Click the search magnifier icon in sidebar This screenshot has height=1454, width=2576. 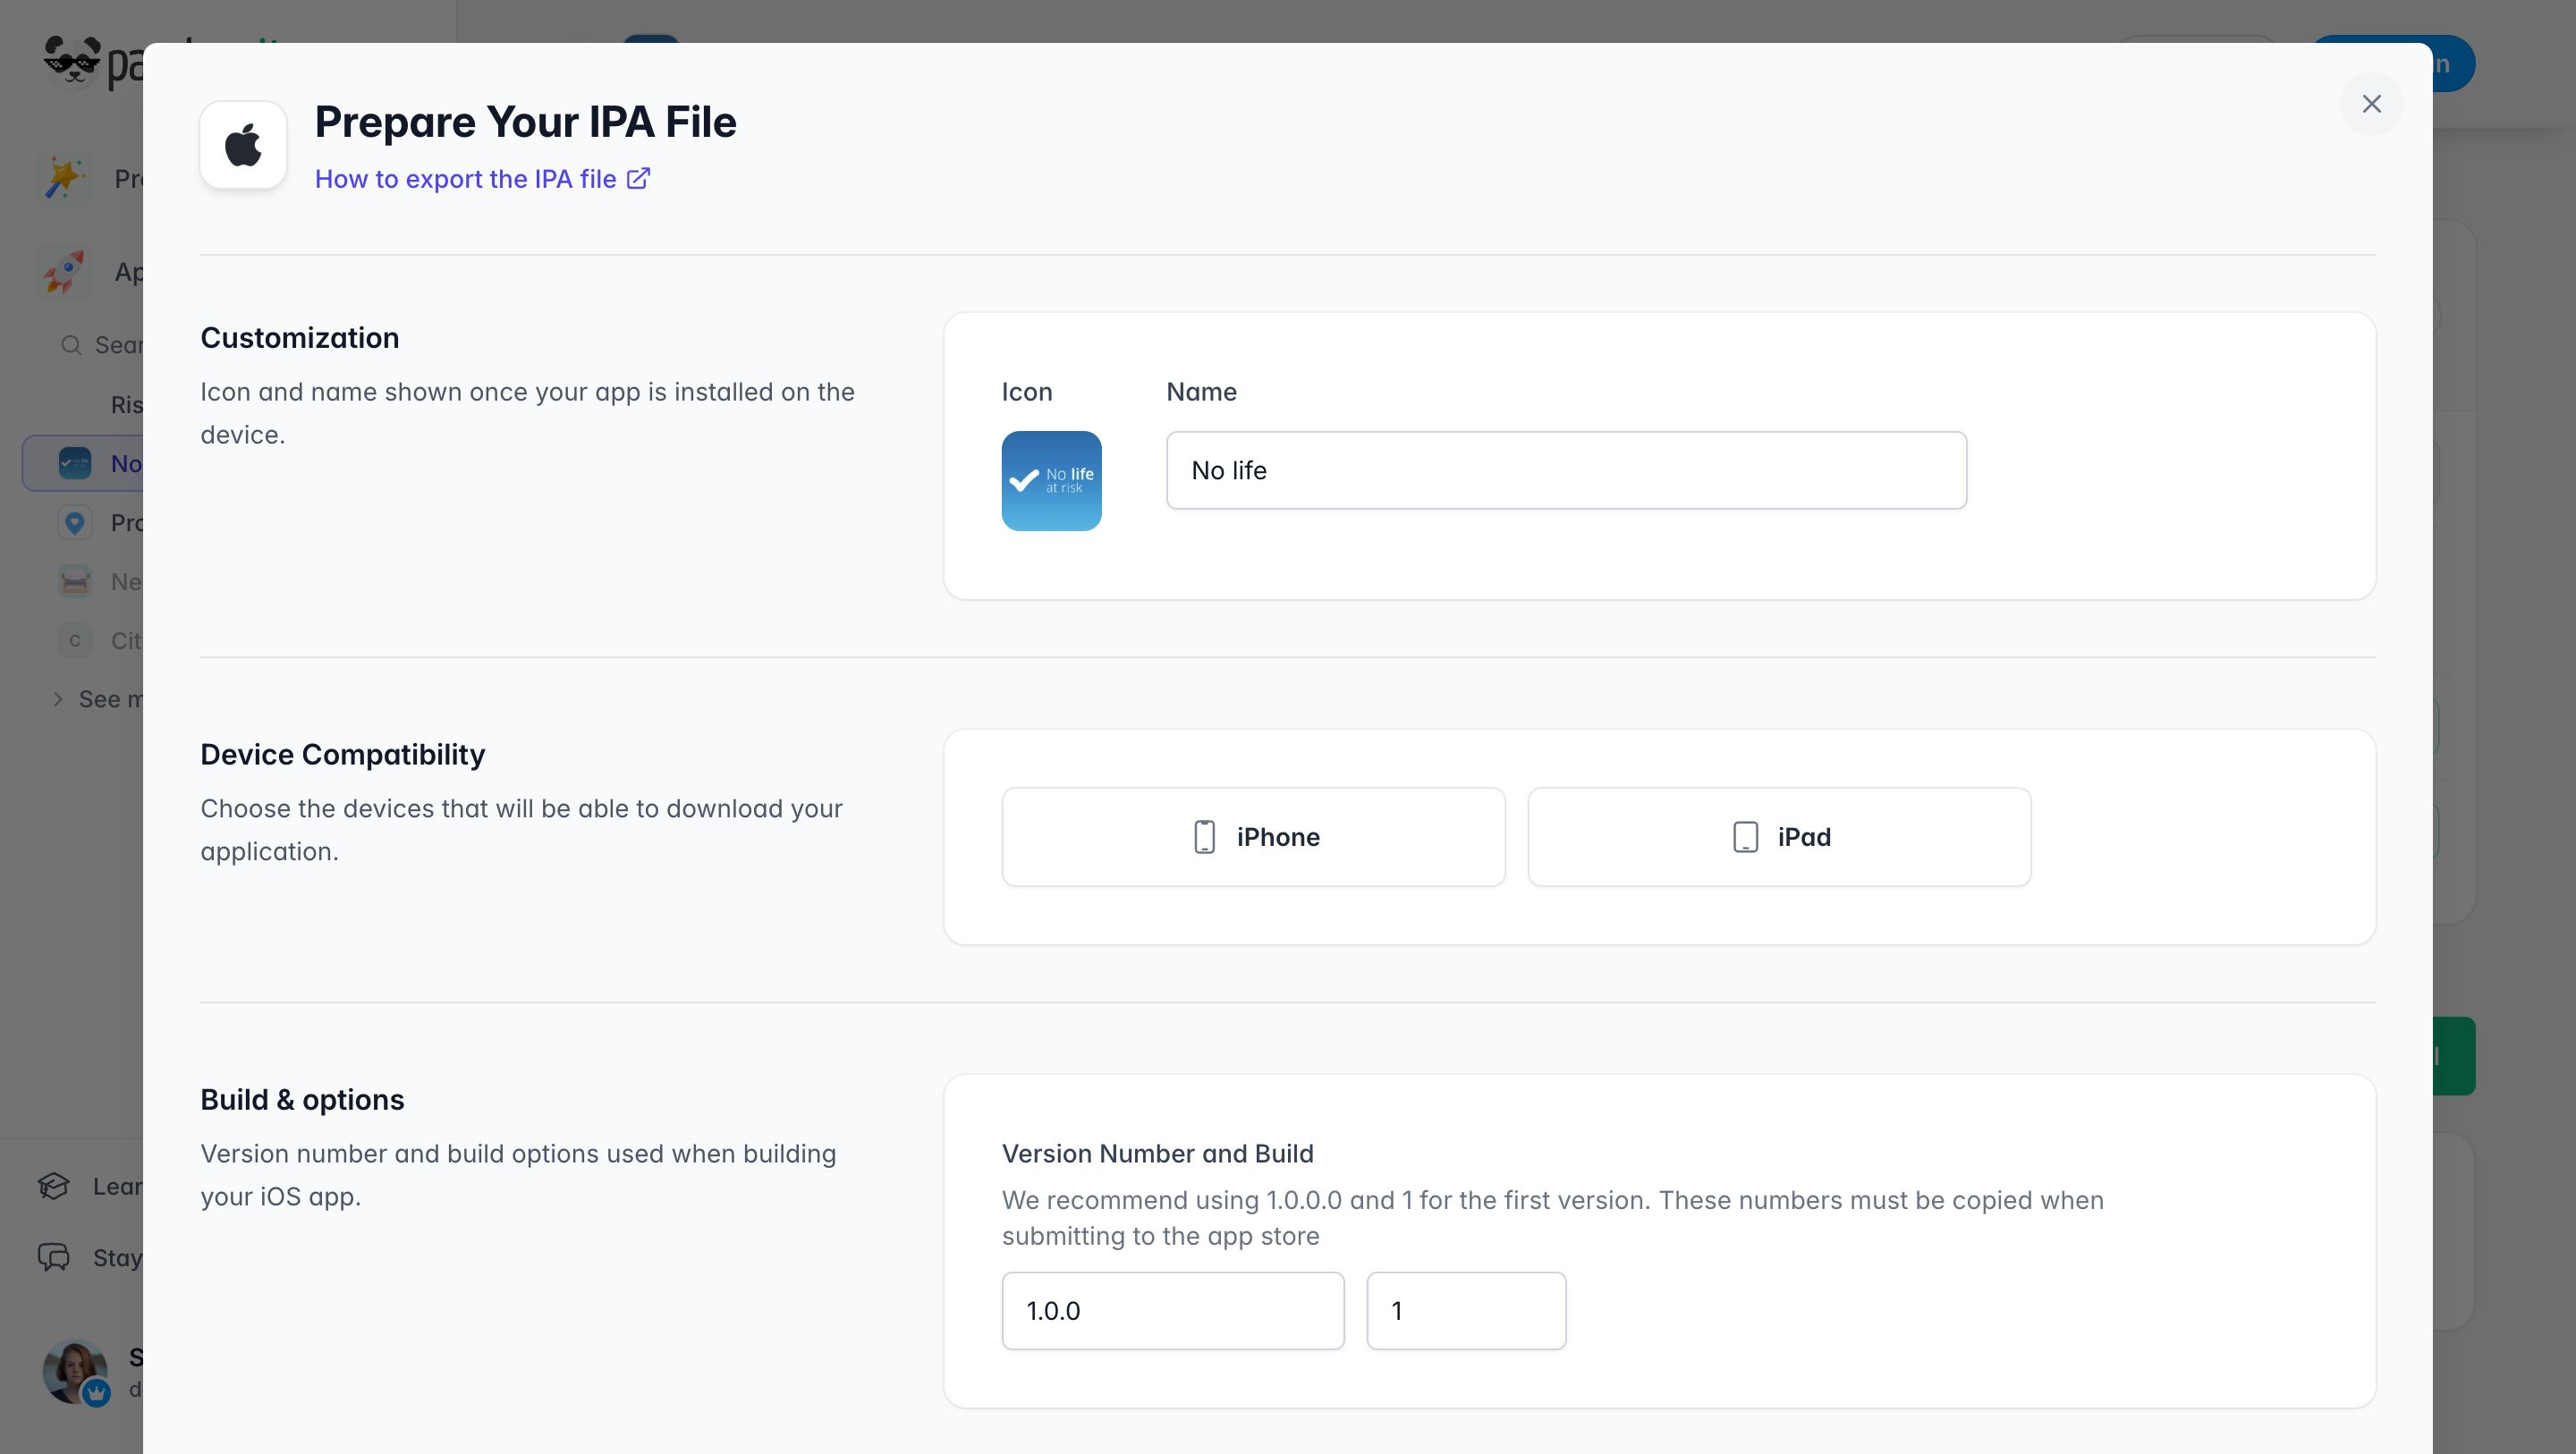pyautogui.click(x=71, y=345)
